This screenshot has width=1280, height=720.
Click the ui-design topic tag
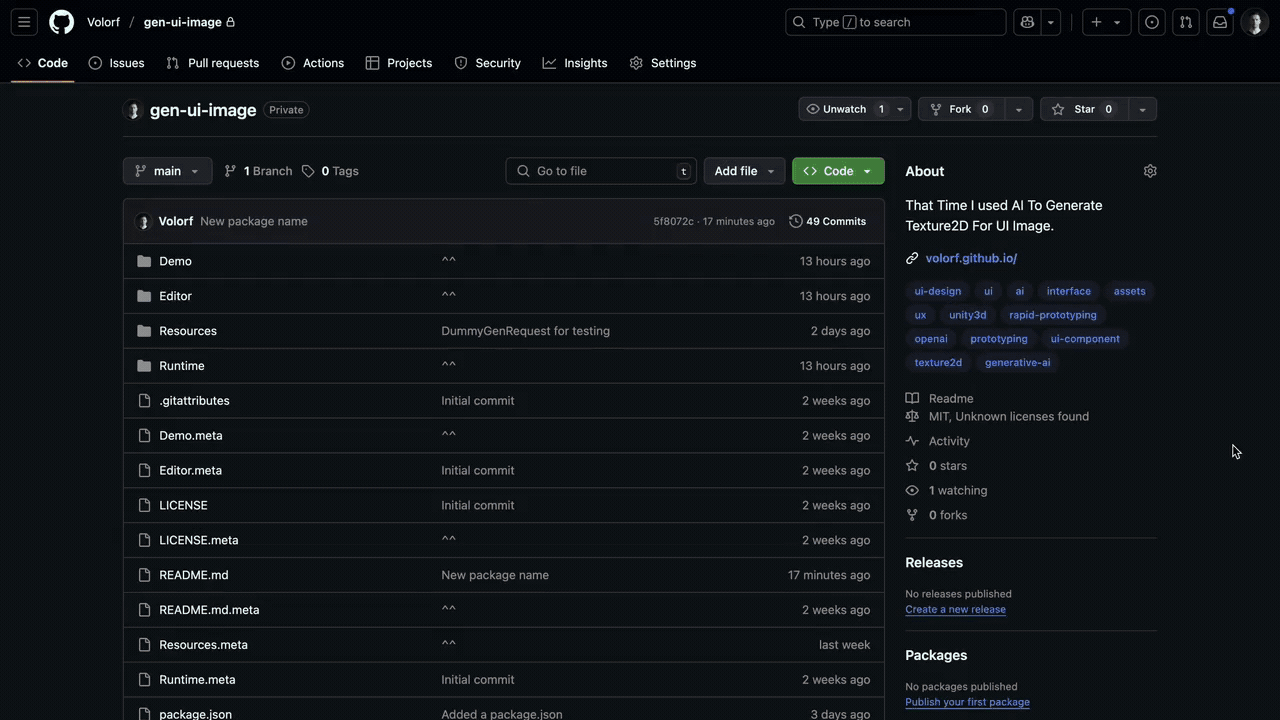click(938, 291)
